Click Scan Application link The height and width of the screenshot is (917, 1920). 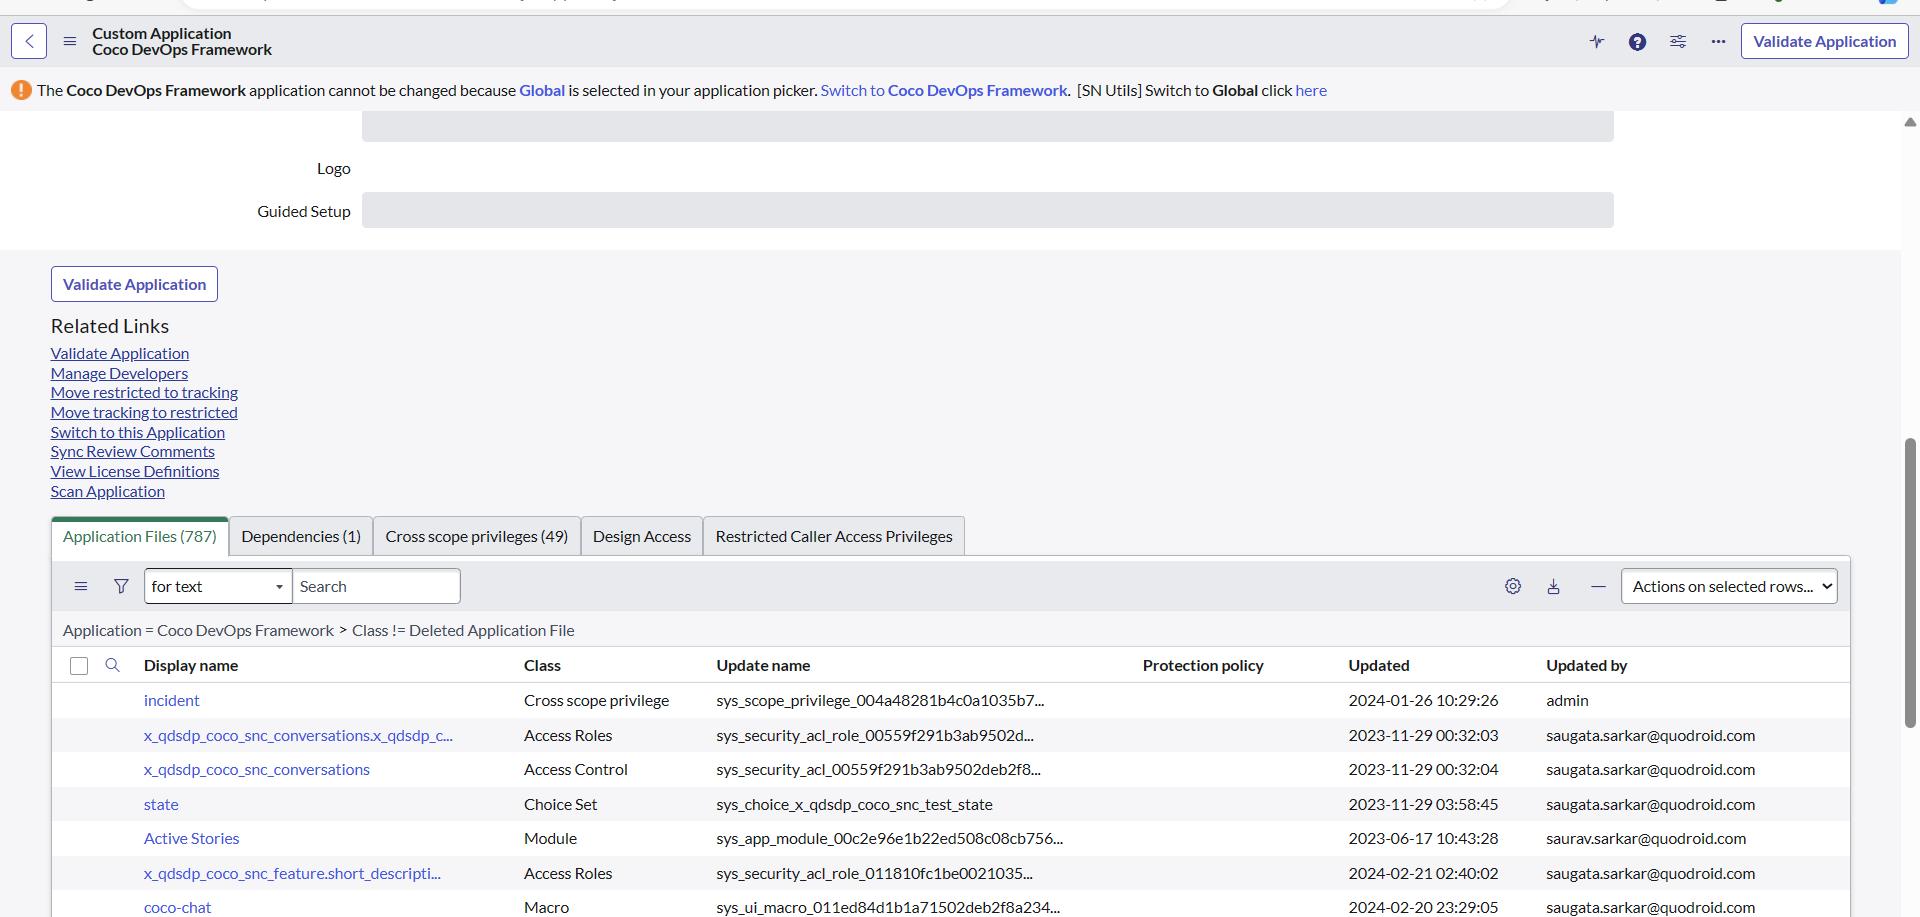(108, 491)
